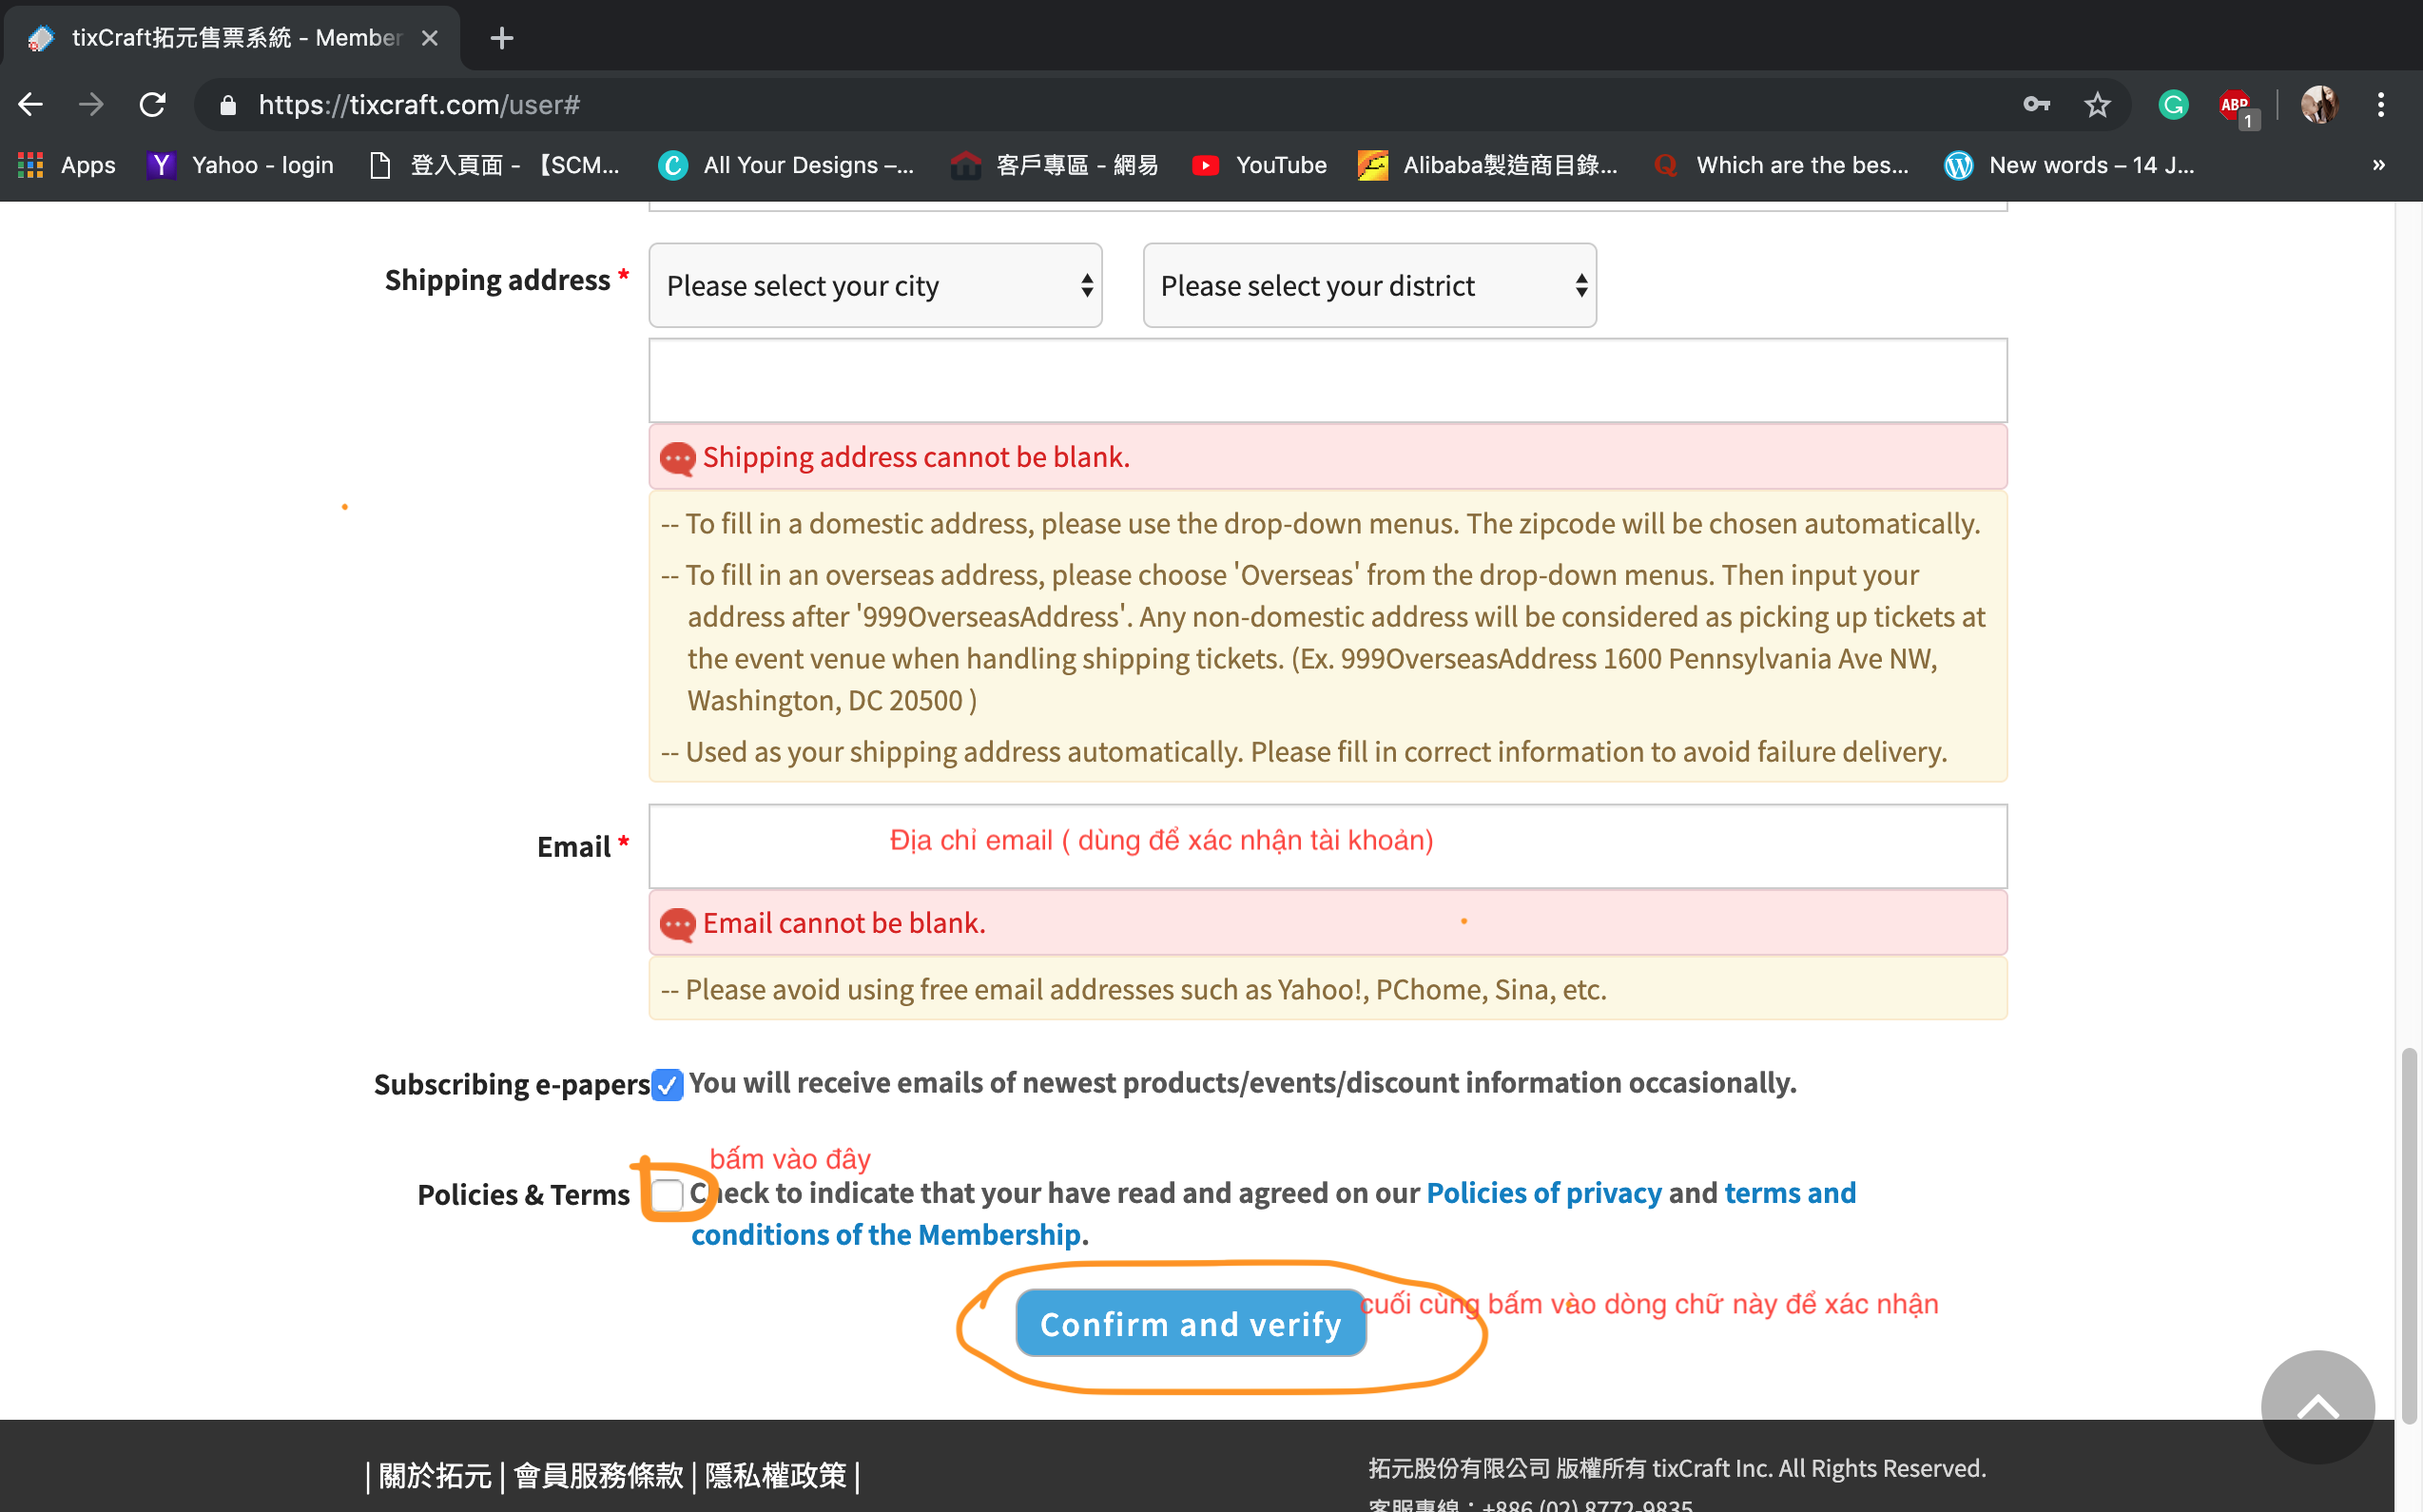Open a new browser tab
2423x1512 pixels.
click(502, 38)
